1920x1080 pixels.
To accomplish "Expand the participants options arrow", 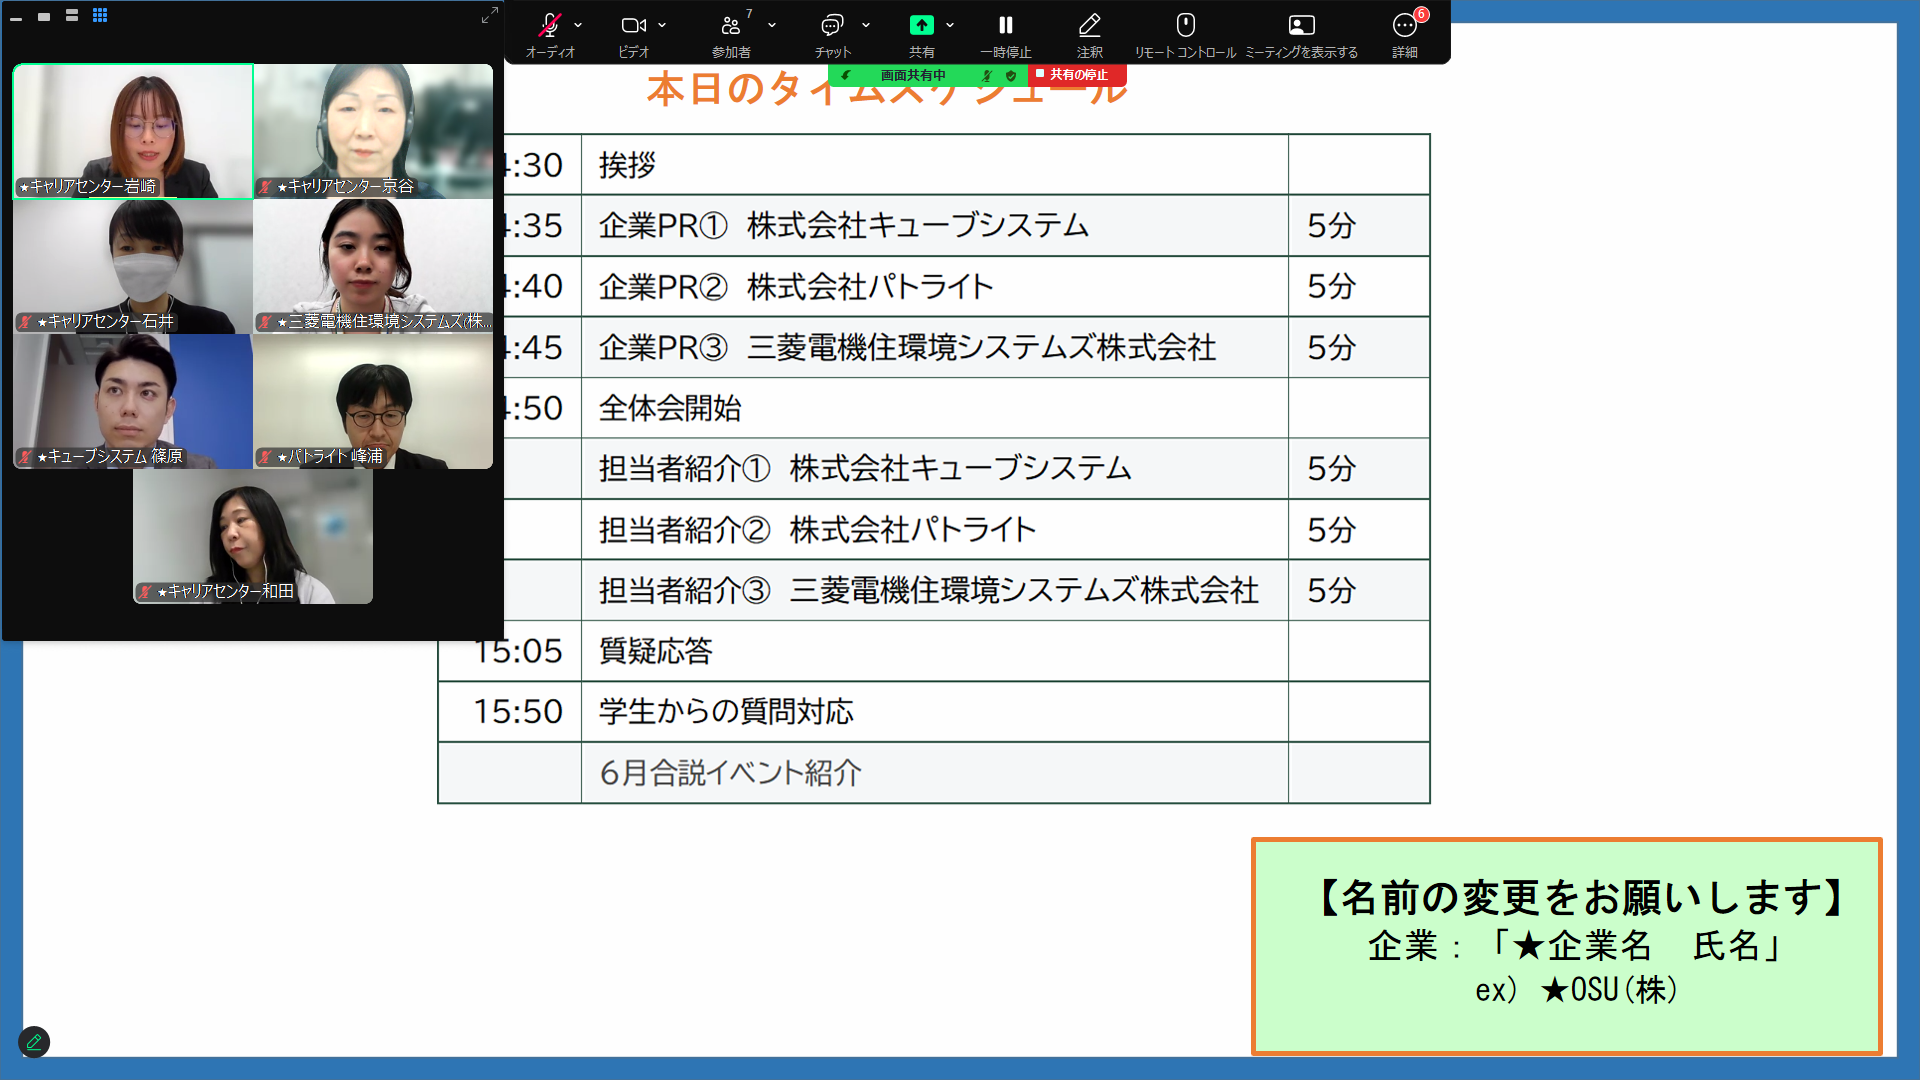I will [x=772, y=25].
